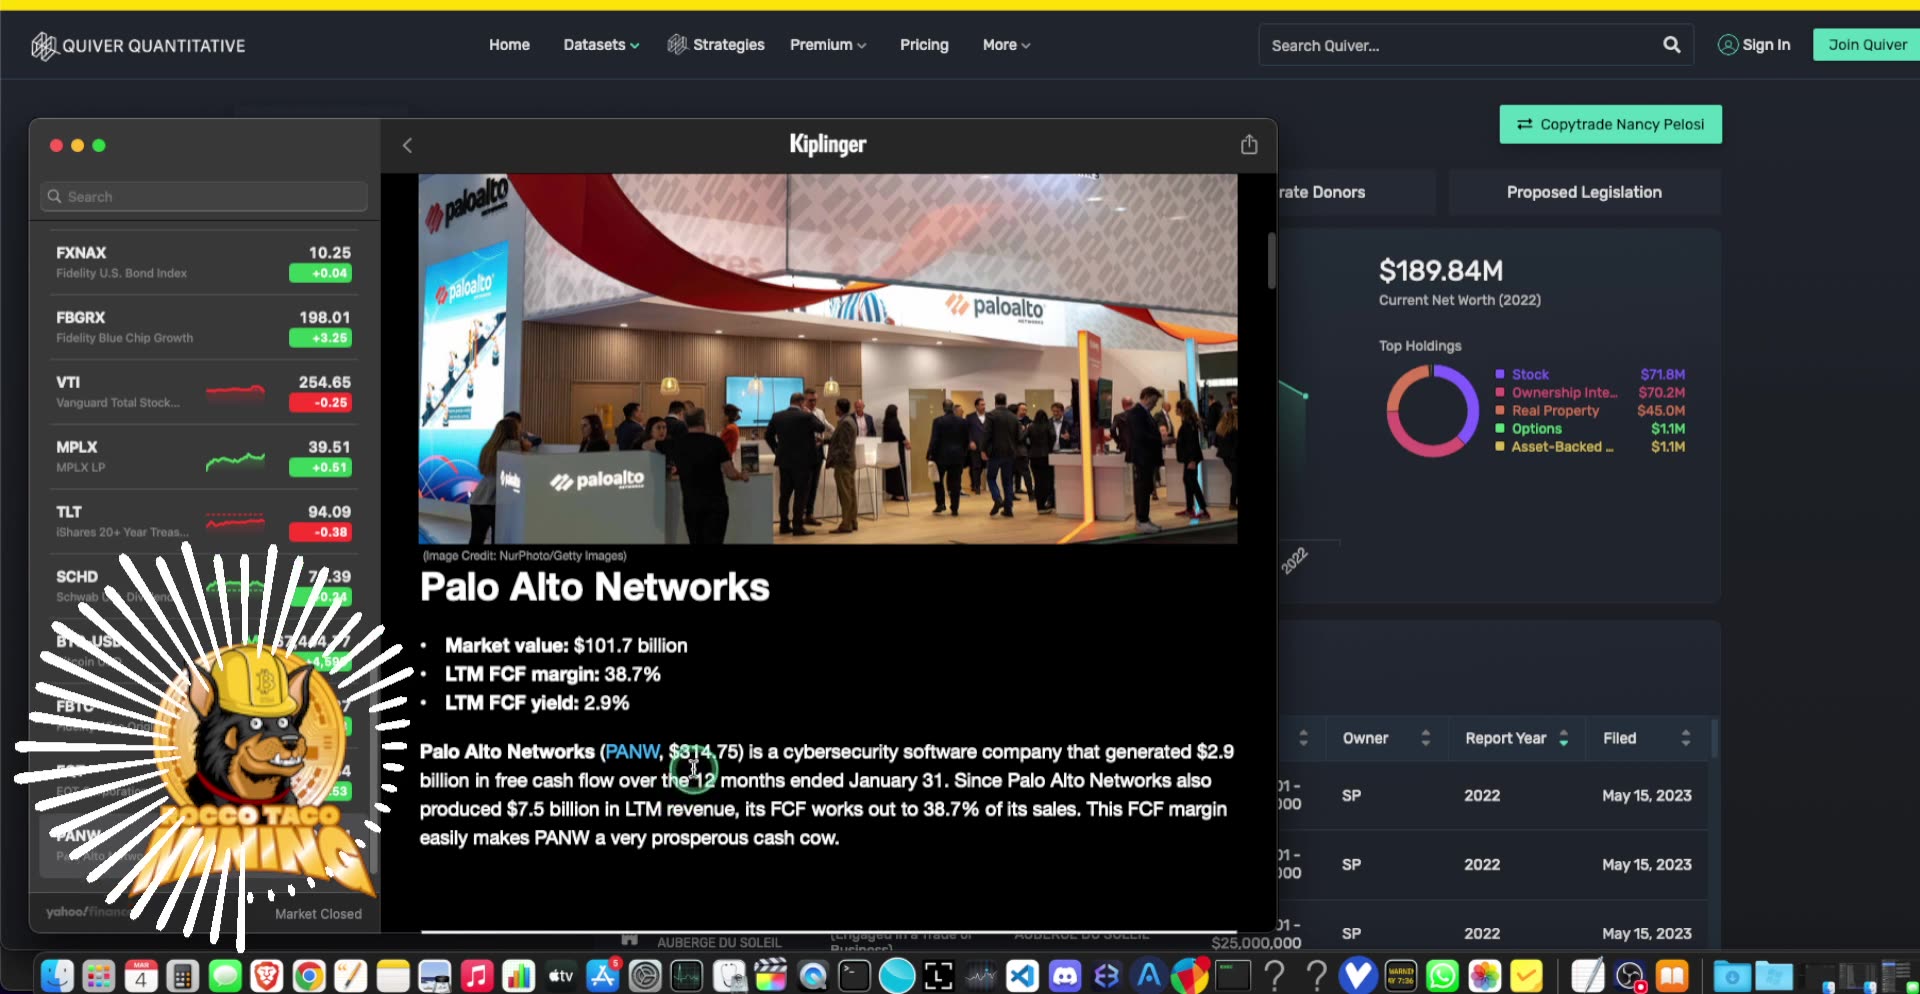This screenshot has height=994, width=1920.
Task: Launch Brave browser from the dock
Action: click(267, 974)
